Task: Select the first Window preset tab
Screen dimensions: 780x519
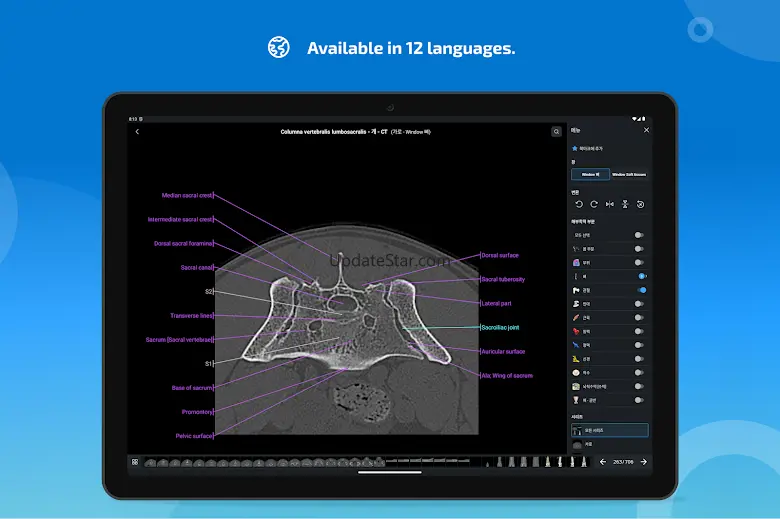Action: pyautogui.click(x=590, y=174)
